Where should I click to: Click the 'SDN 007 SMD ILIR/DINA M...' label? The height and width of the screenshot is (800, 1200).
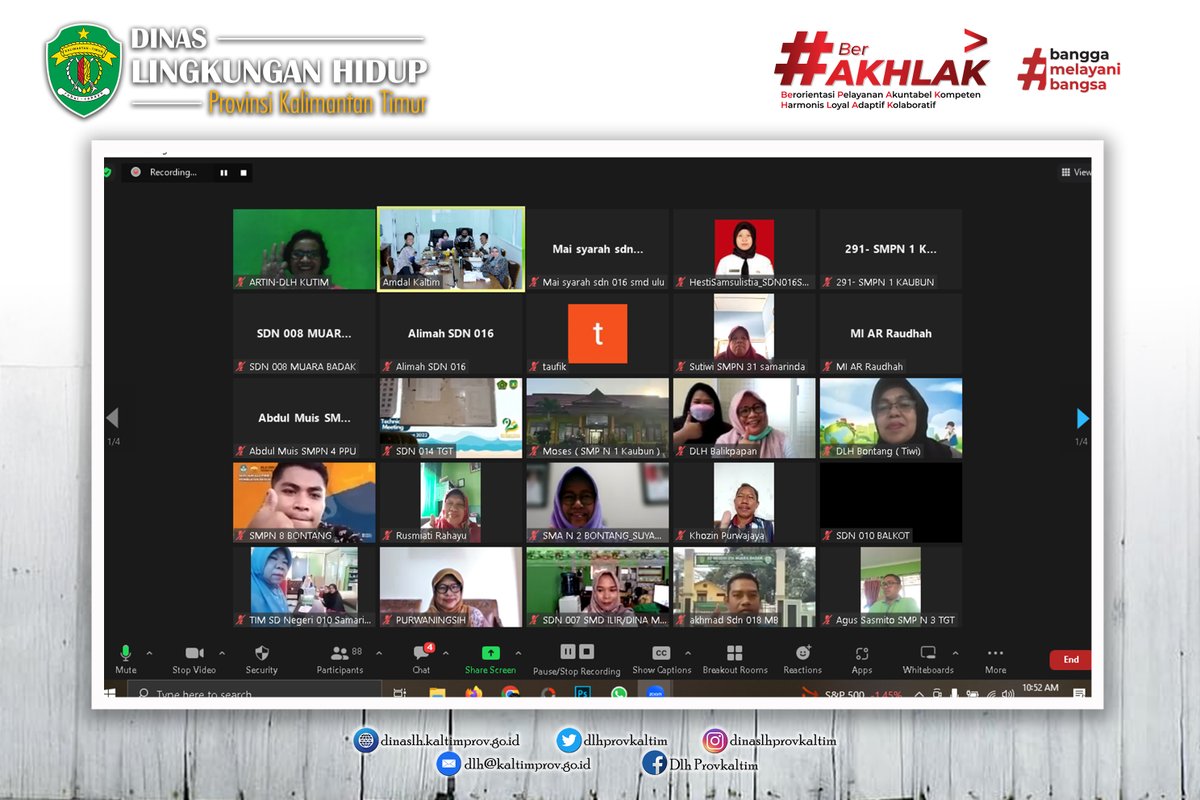[x=604, y=620]
